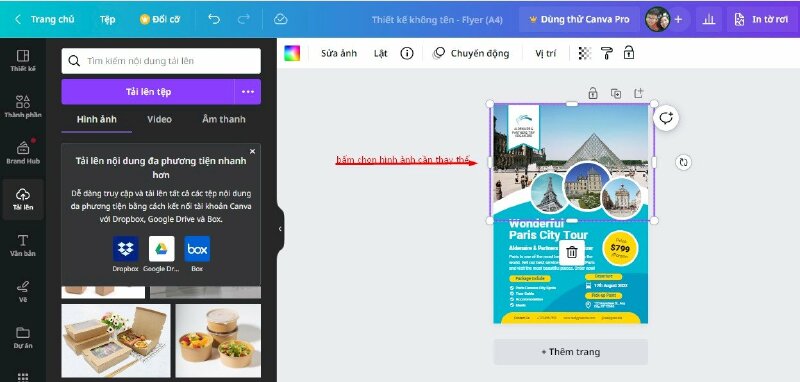
Task: Open the account avatar
Action: pos(658,19)
